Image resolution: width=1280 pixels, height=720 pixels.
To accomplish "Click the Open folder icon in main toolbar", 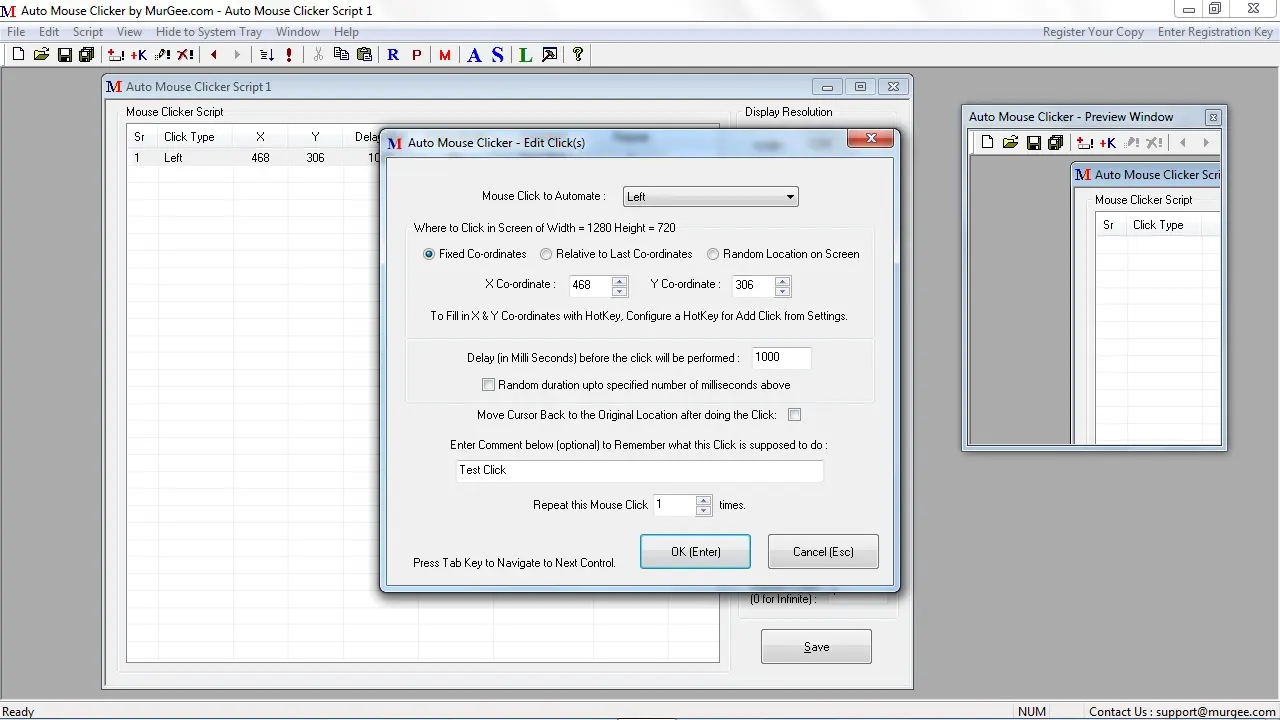I will [x=41, y=55].
